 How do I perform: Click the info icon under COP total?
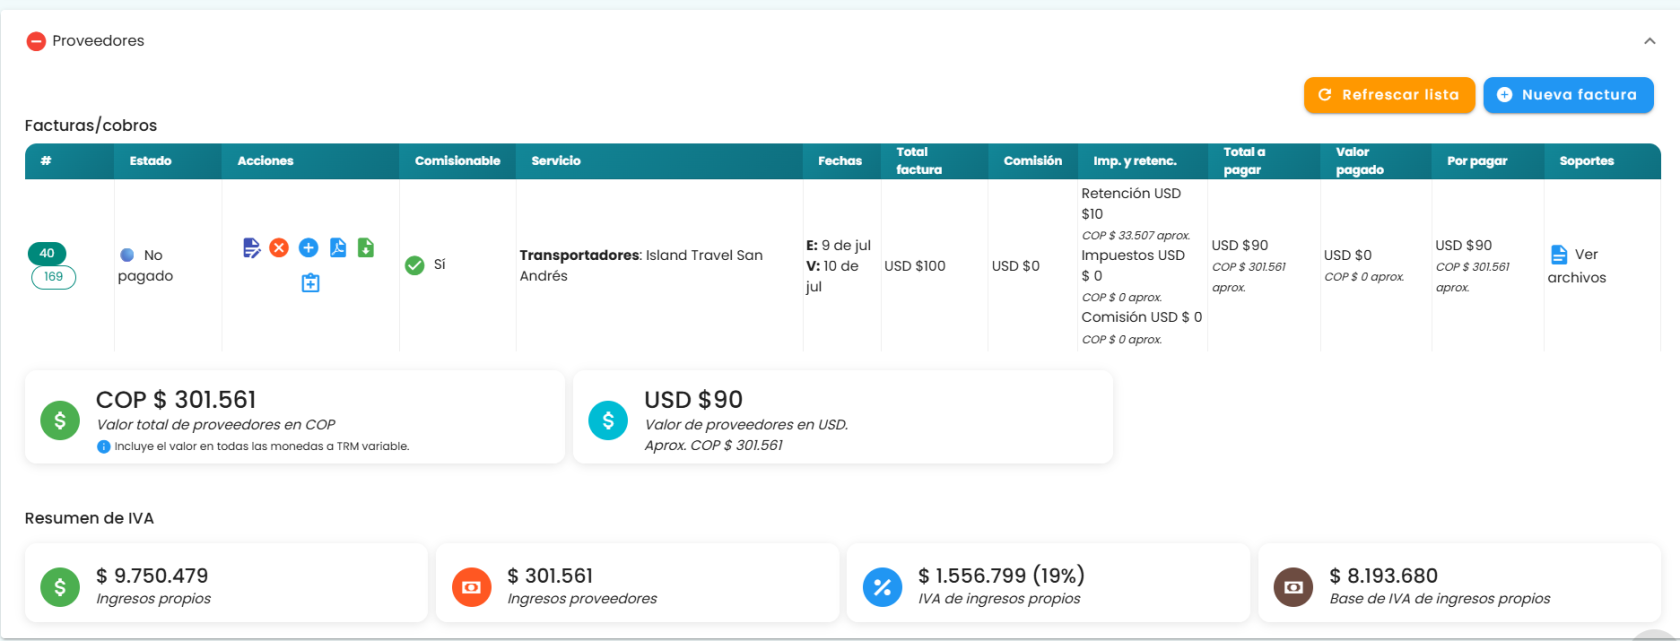coord(103,447)
